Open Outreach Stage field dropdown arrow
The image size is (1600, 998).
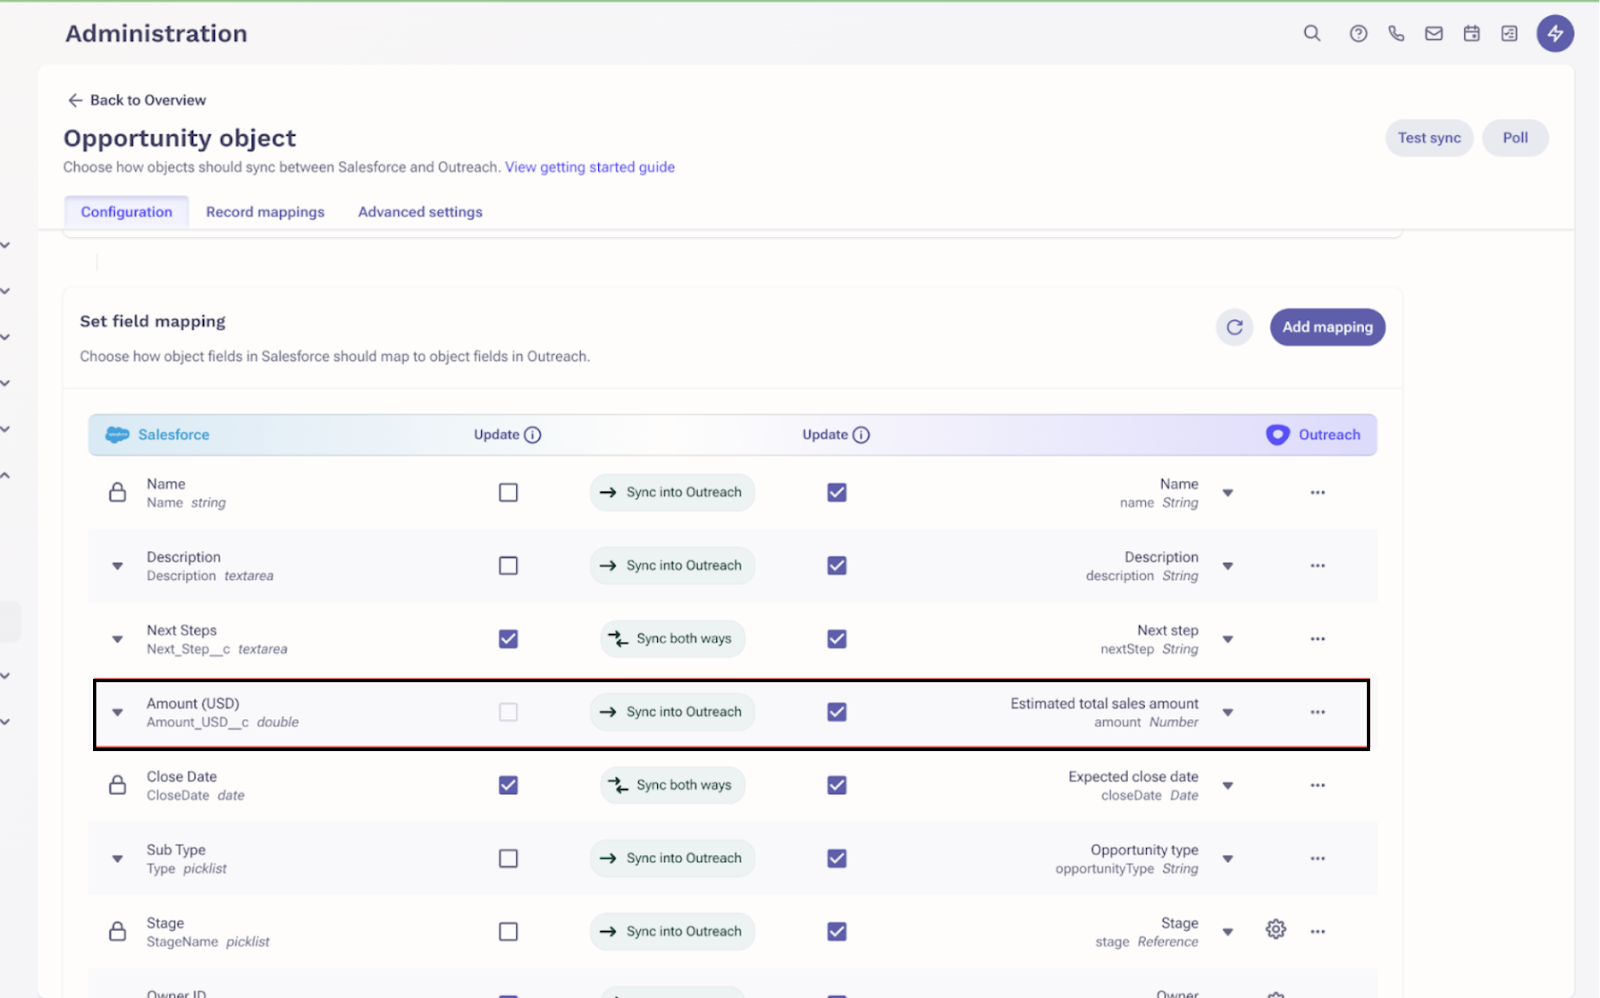coord(1228,931)
